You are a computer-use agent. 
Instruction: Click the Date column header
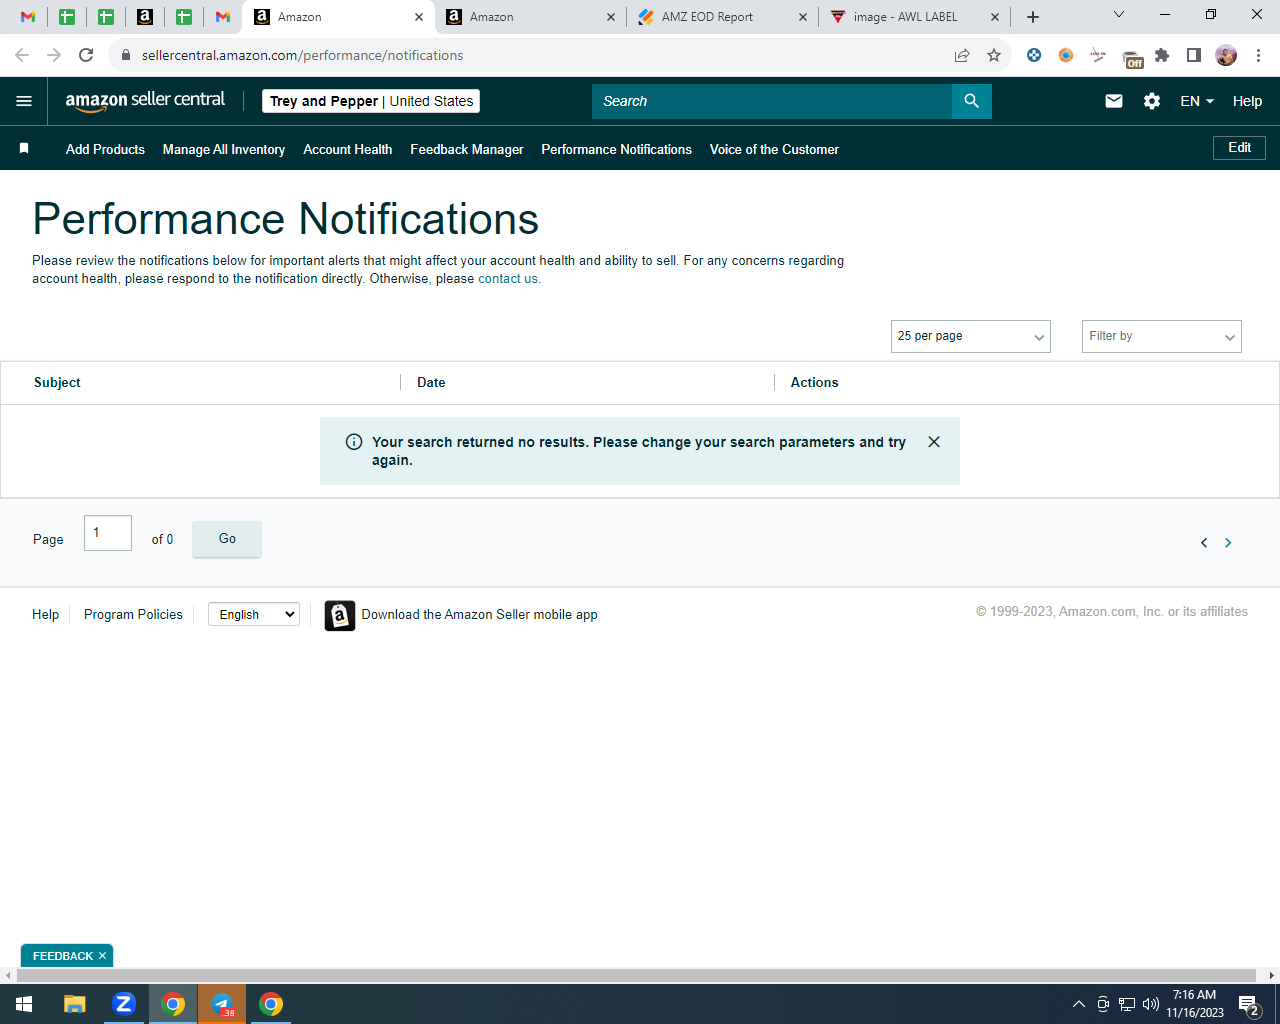(431, 382)
